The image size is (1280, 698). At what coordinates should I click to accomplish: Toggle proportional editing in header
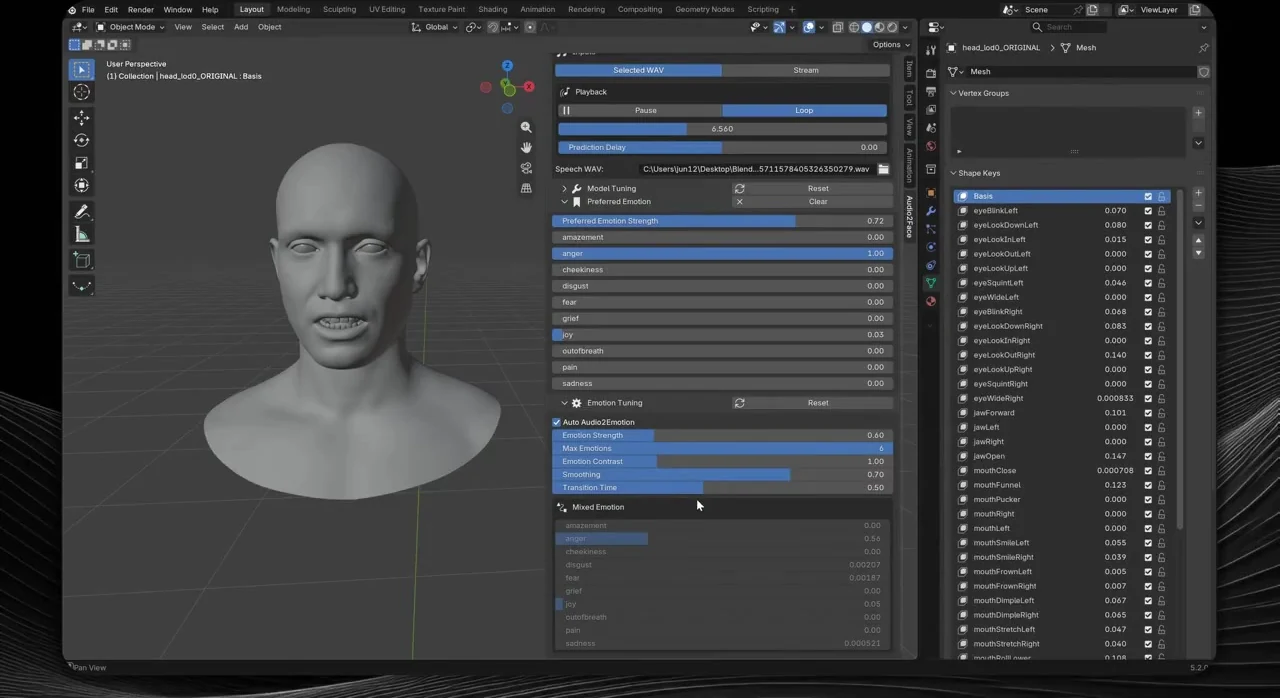tap(530, 27)
